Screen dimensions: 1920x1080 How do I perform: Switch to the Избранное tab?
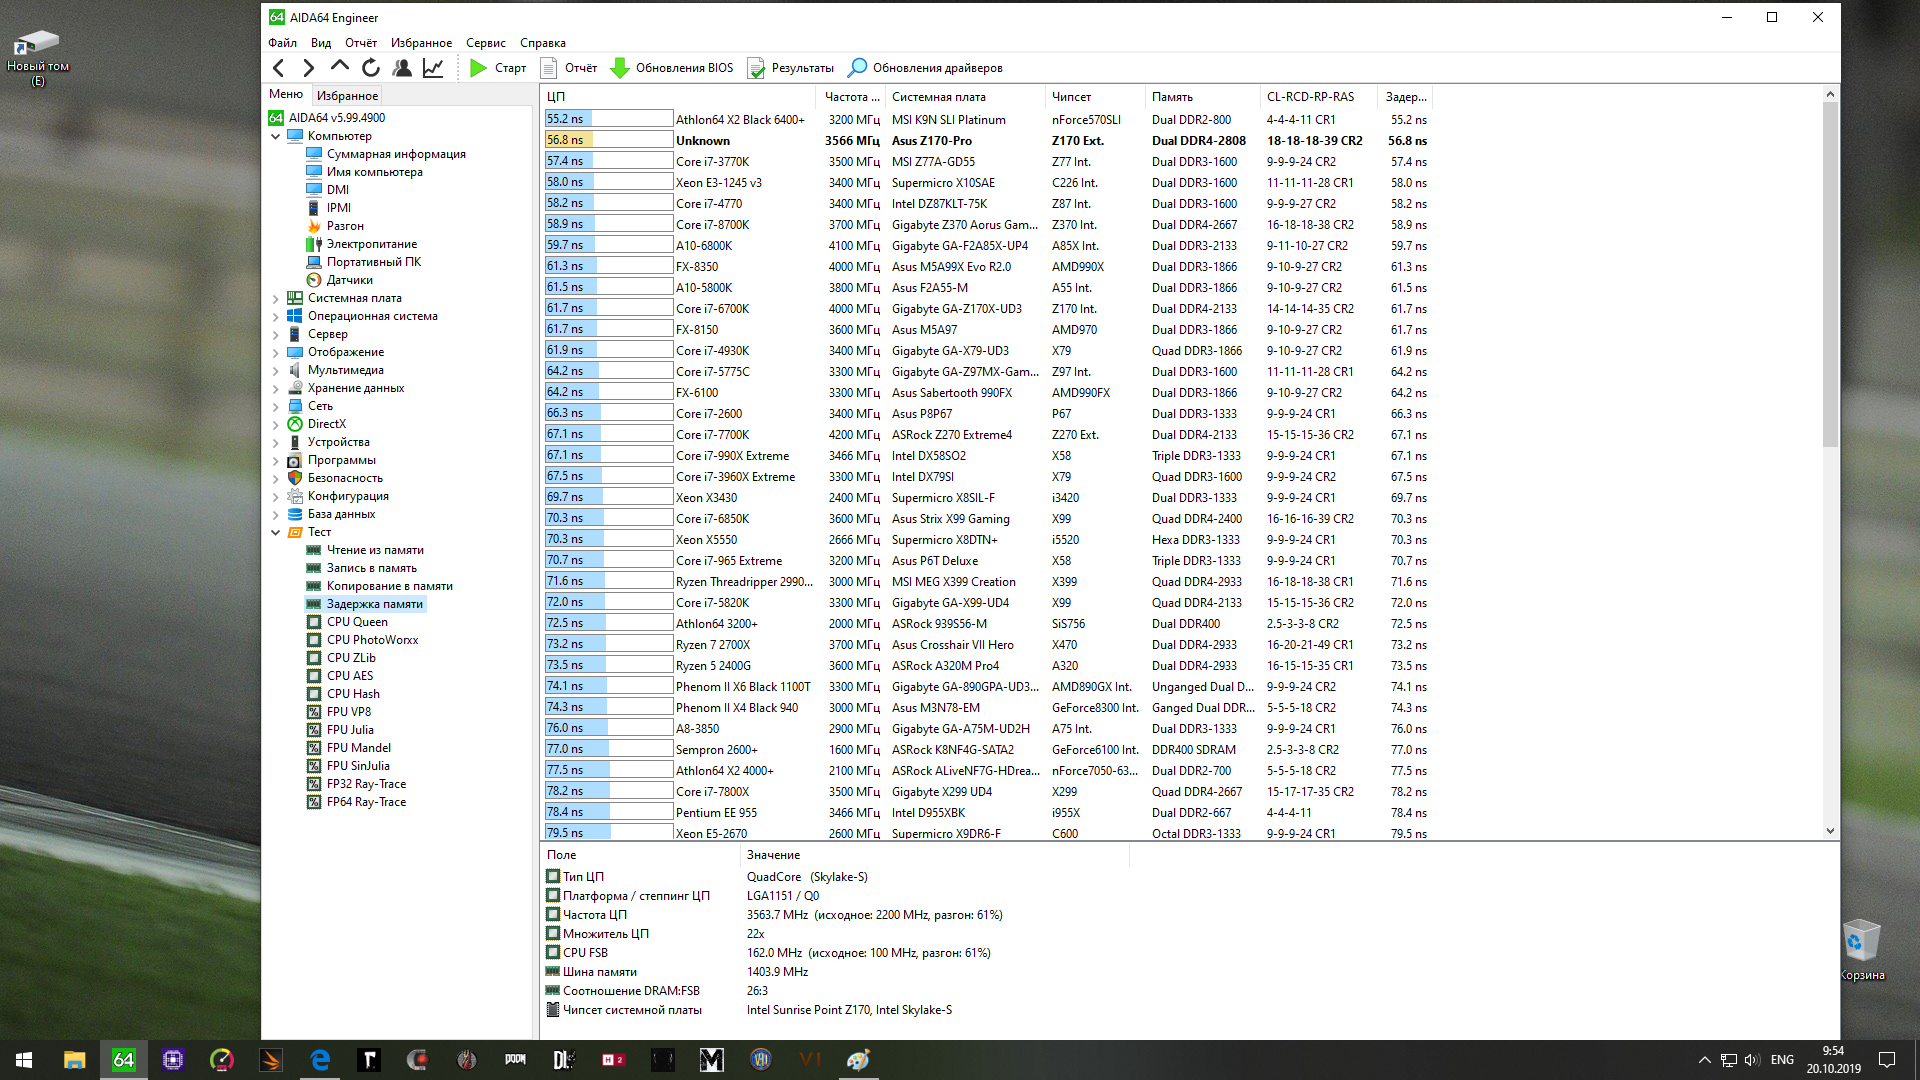(x=347, y=96)
